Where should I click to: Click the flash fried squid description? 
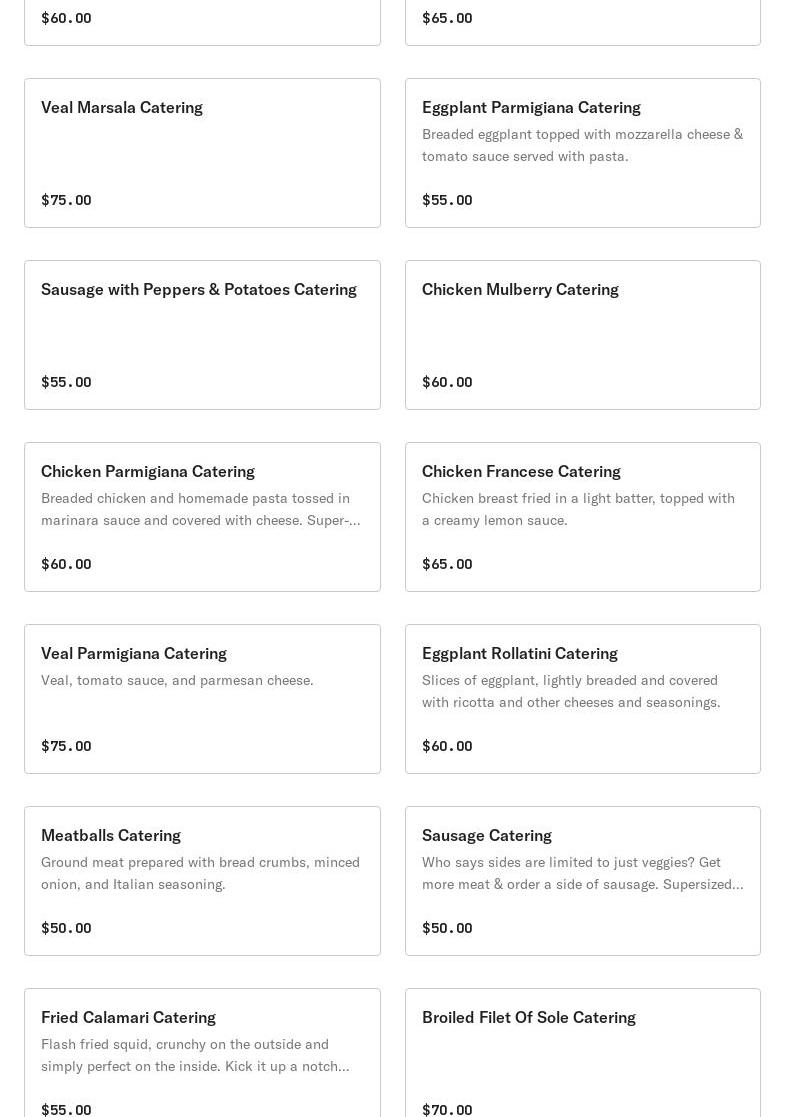(x=195, y=1055)
